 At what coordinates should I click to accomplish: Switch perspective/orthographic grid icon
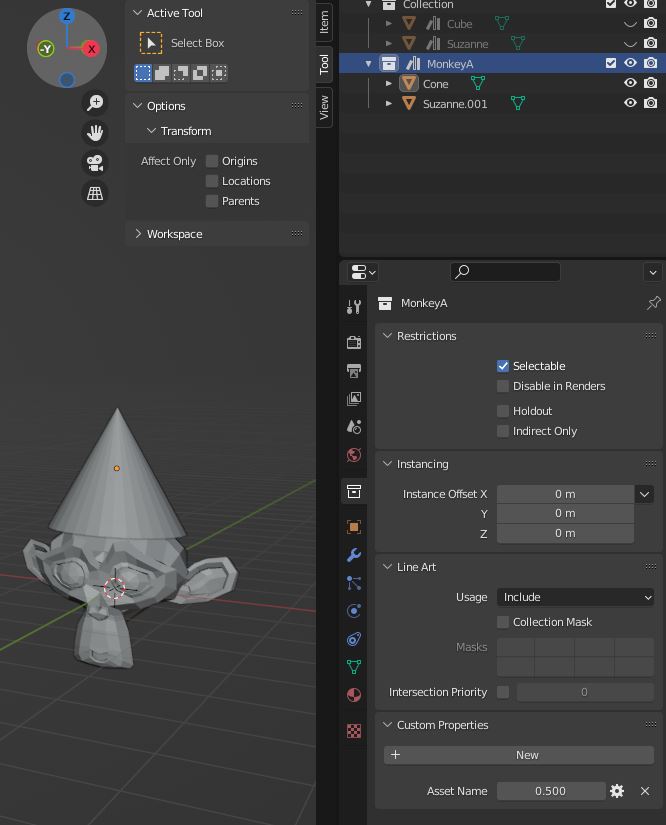(95, 194)
